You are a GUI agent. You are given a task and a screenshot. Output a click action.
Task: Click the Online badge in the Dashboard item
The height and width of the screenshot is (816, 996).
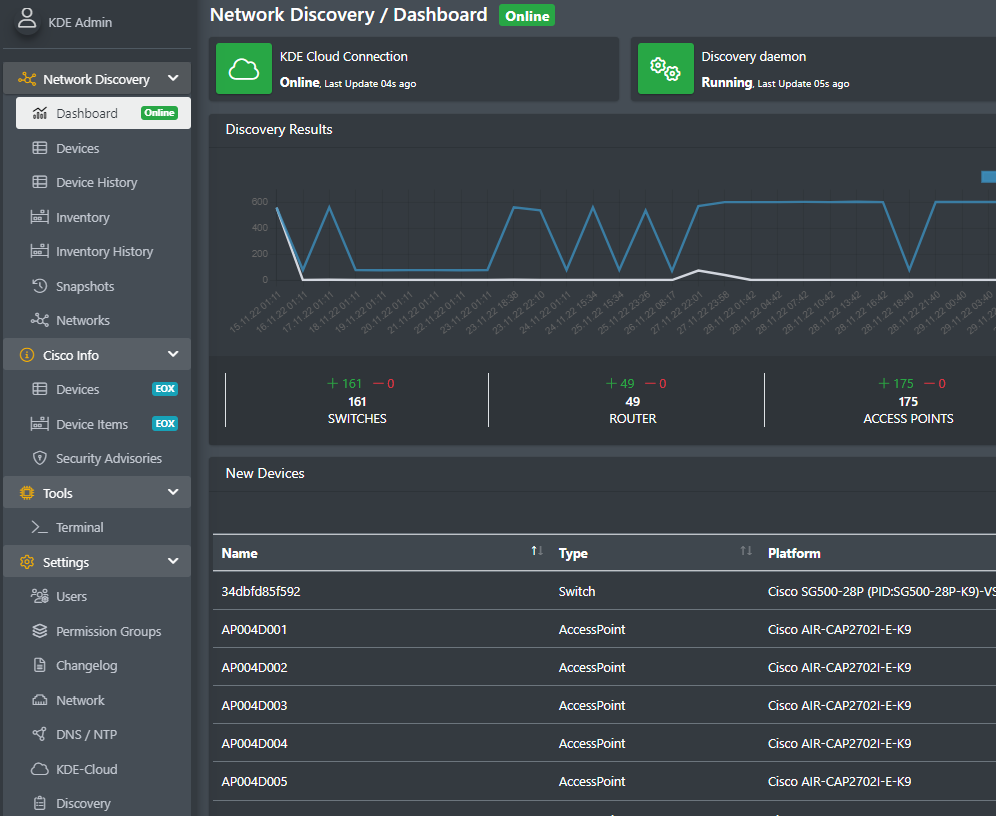click(159, 113)
